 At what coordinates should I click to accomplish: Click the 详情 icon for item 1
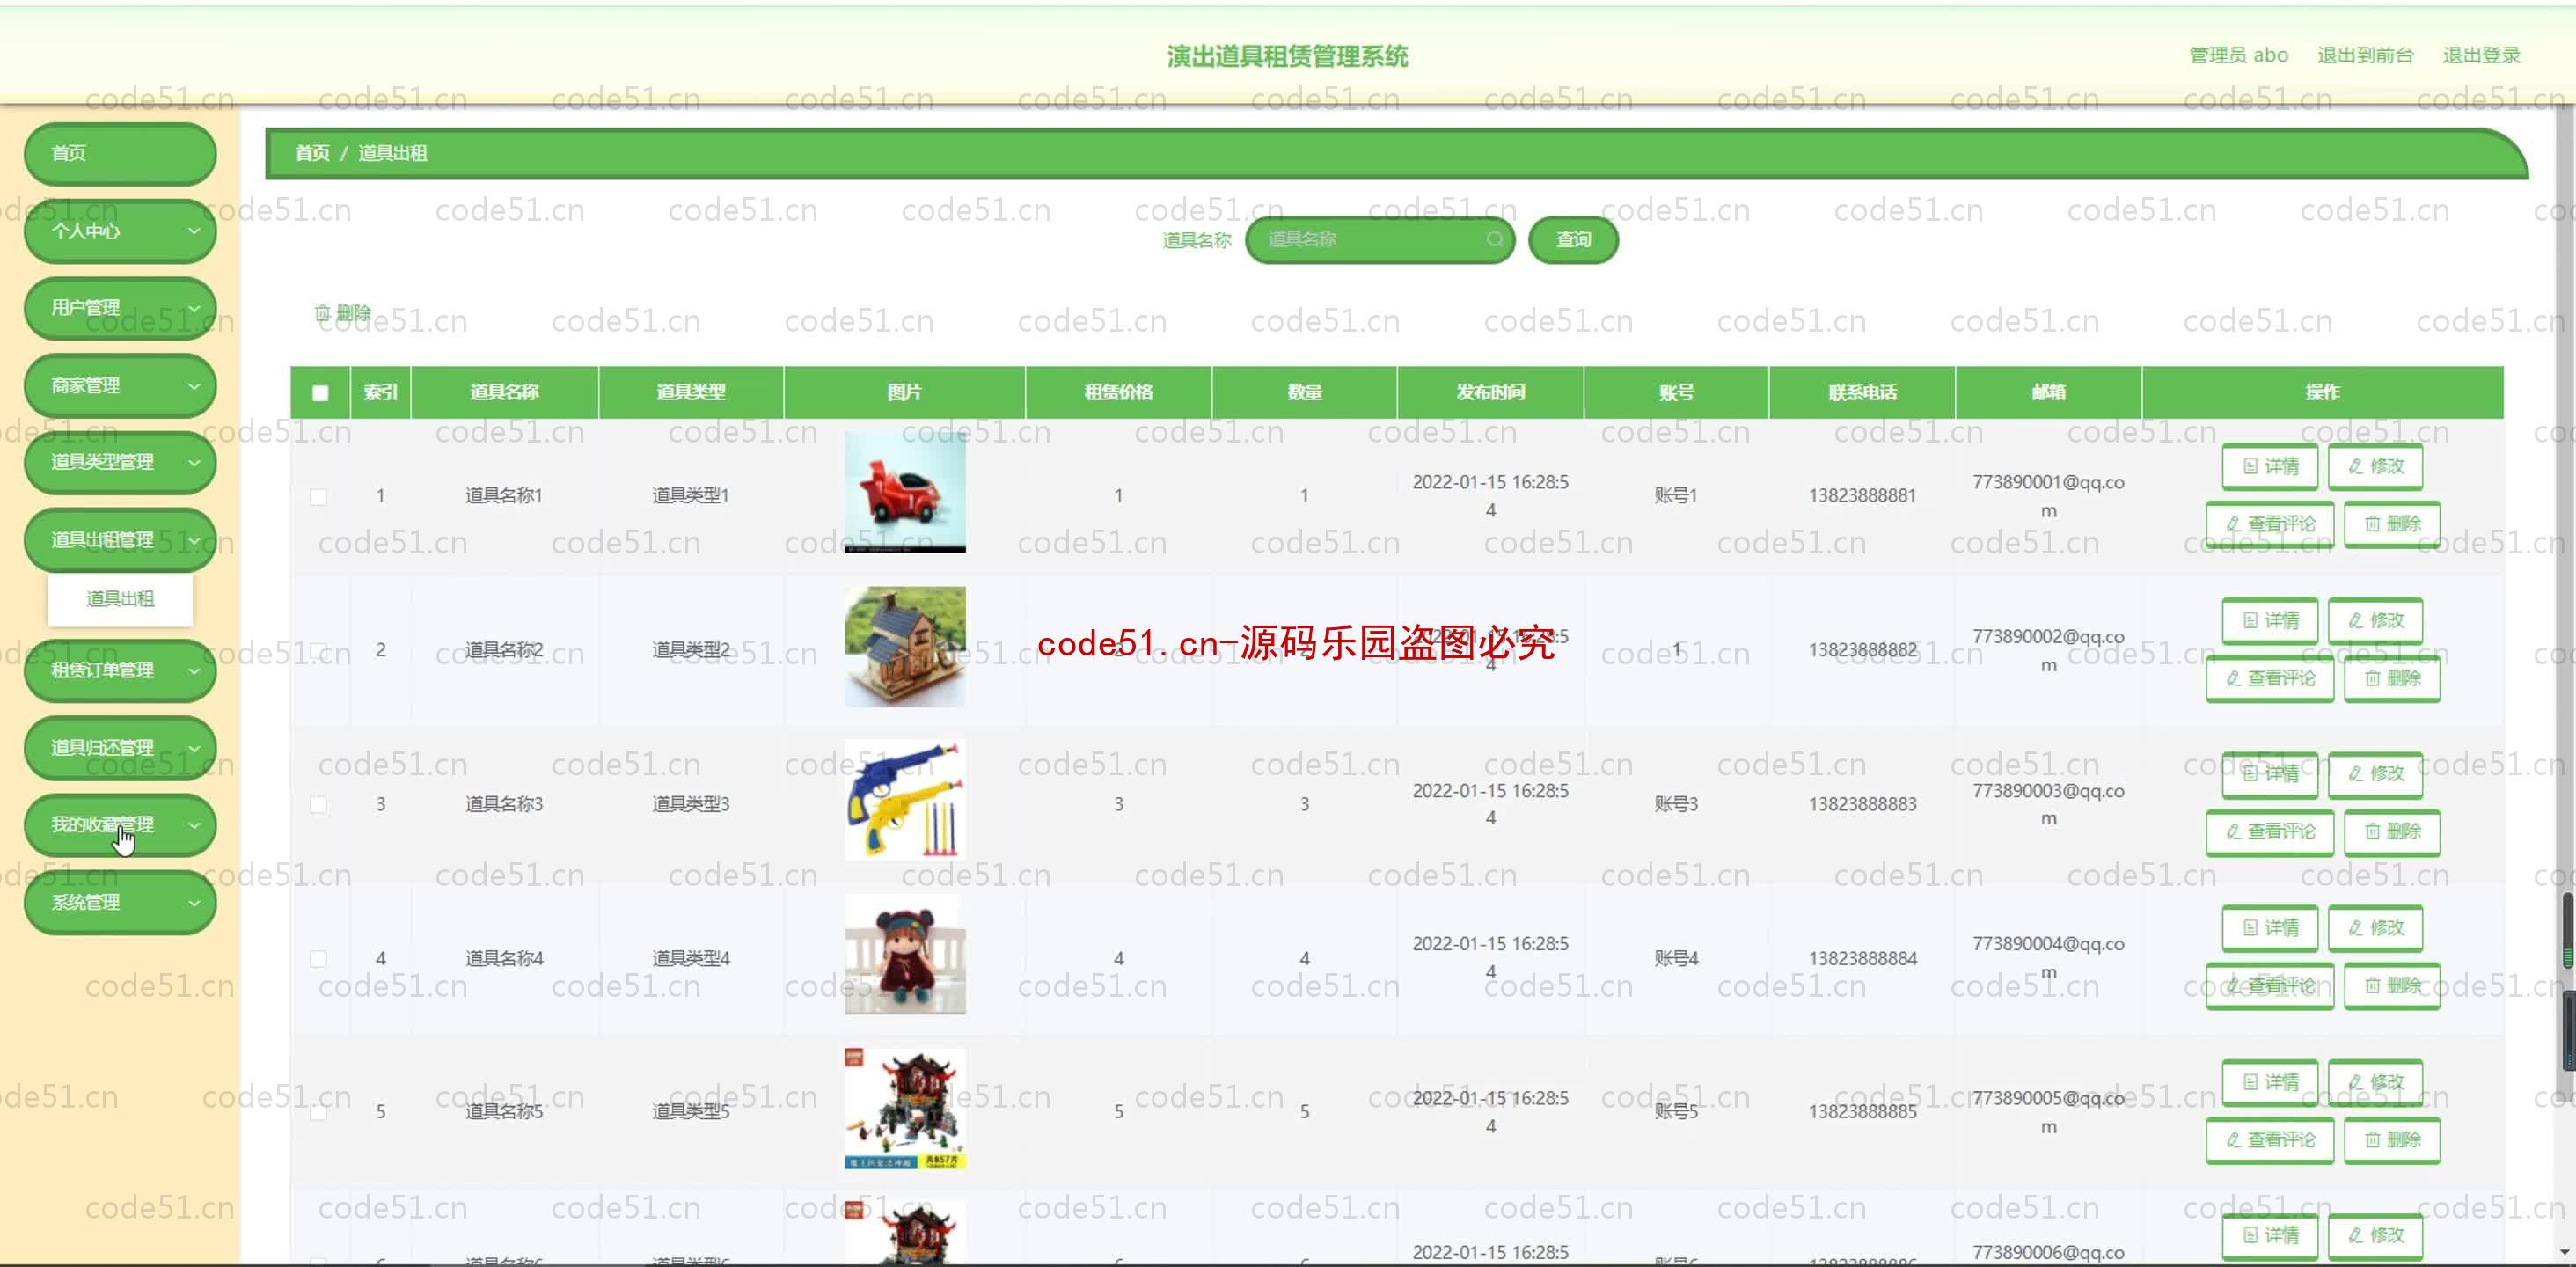(2269, 465)
